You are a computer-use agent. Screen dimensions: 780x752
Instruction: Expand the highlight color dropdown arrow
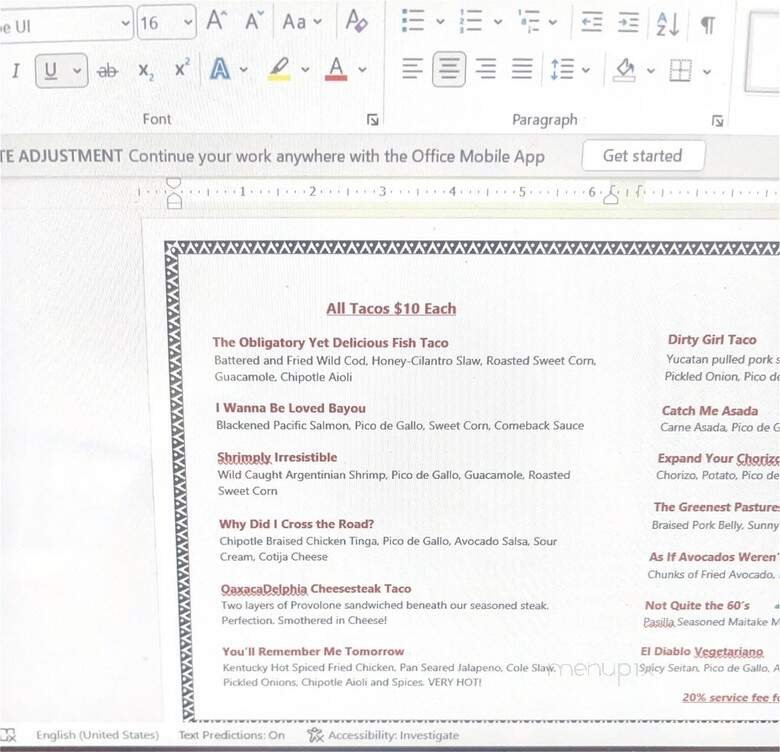(305, 69)
